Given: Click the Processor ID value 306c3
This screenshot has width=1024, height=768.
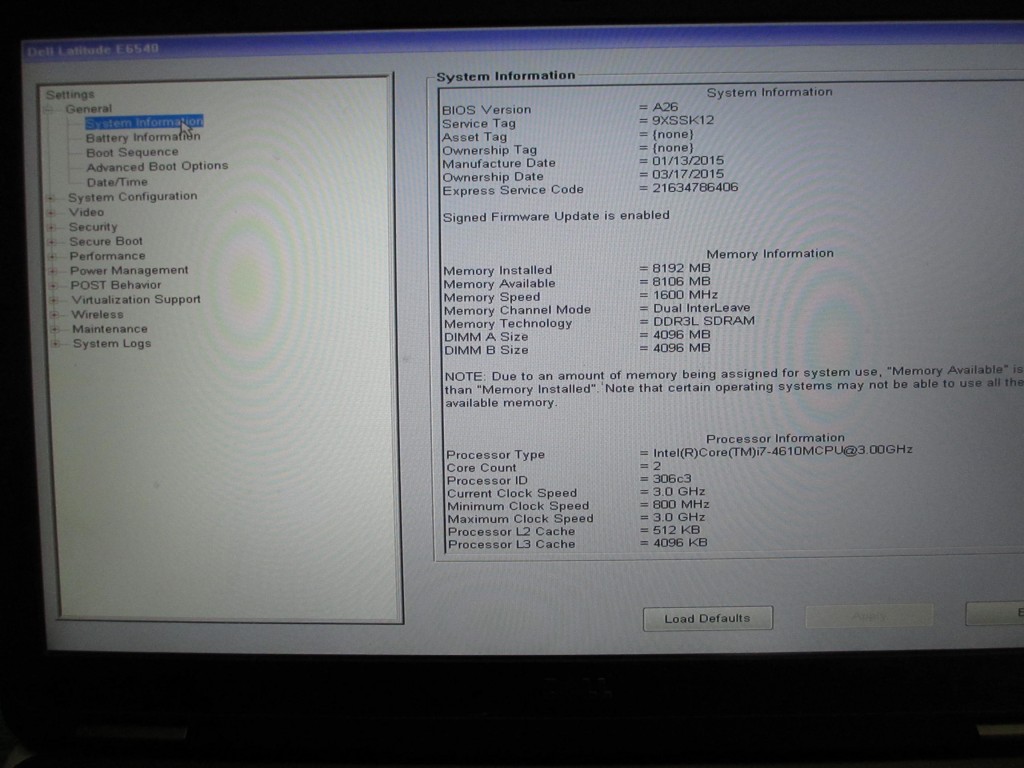Looking at the screenshot, I should (x=672, y=479).
